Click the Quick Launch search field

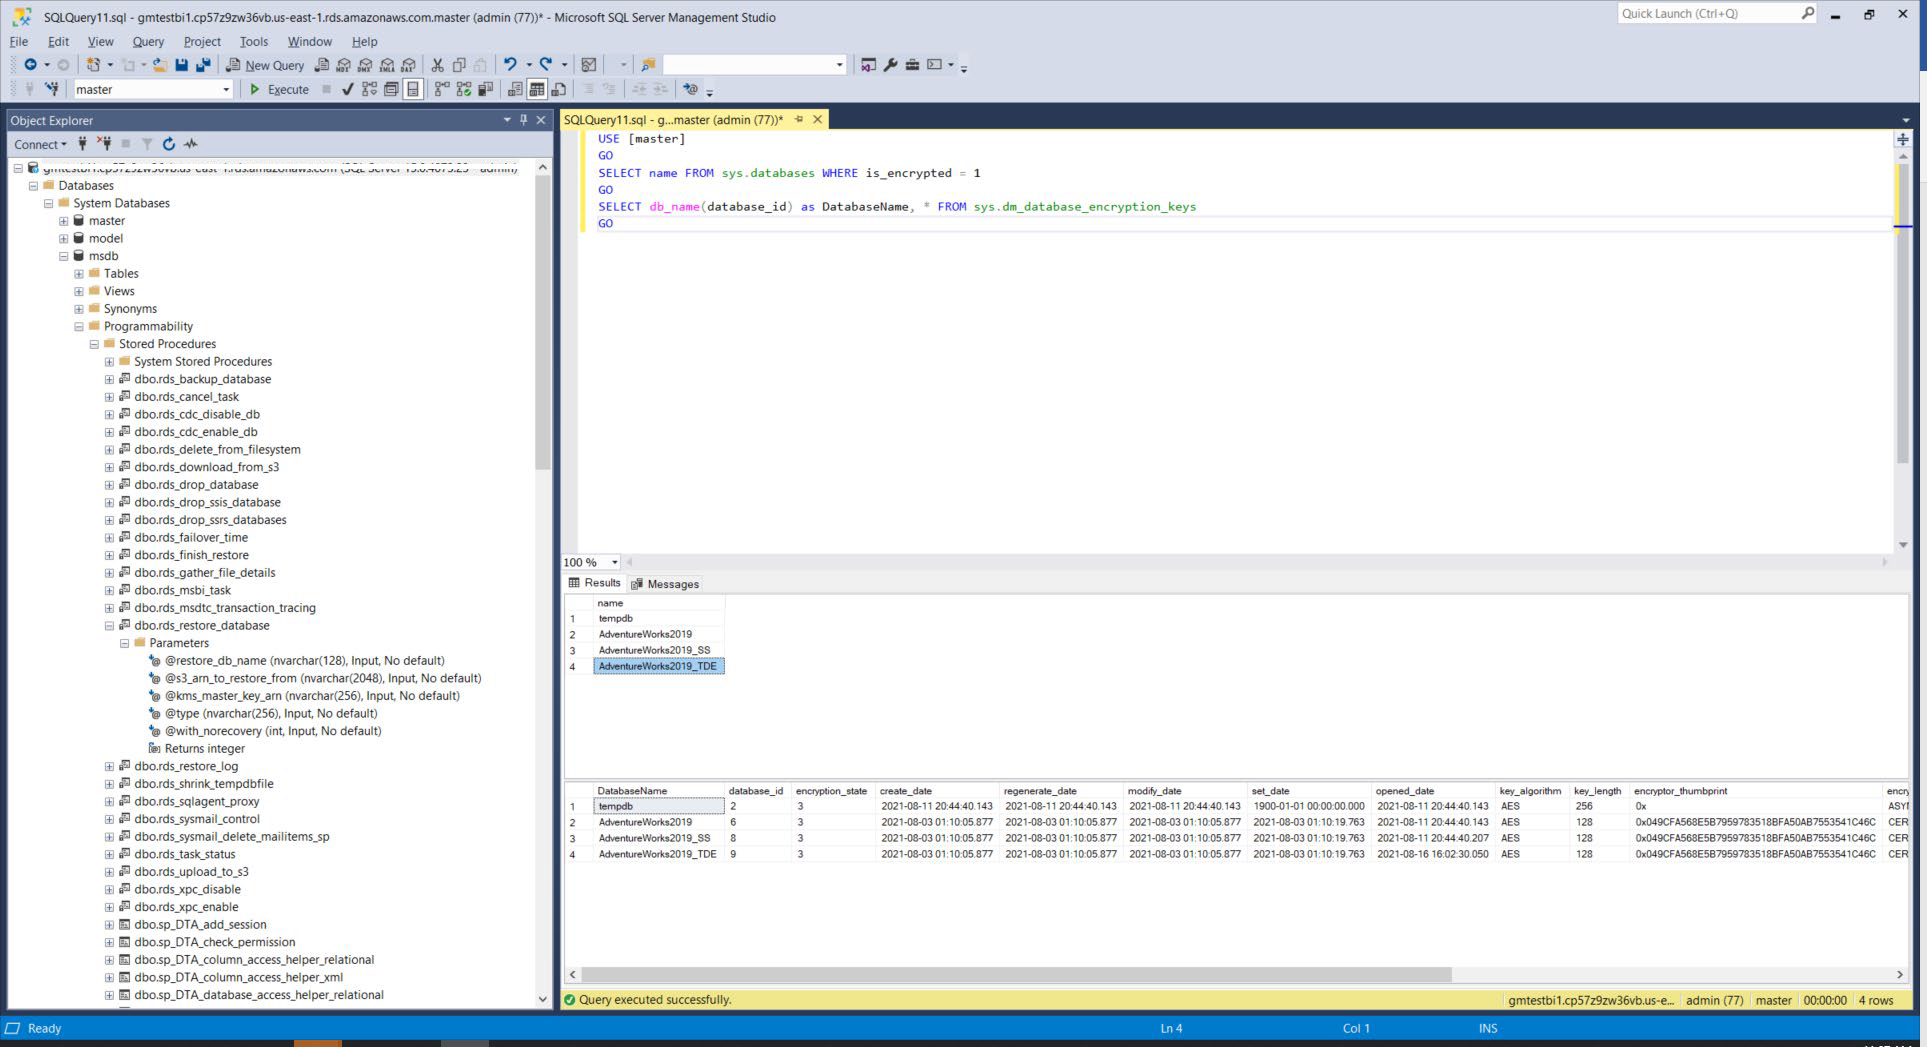click(1706, 14)
